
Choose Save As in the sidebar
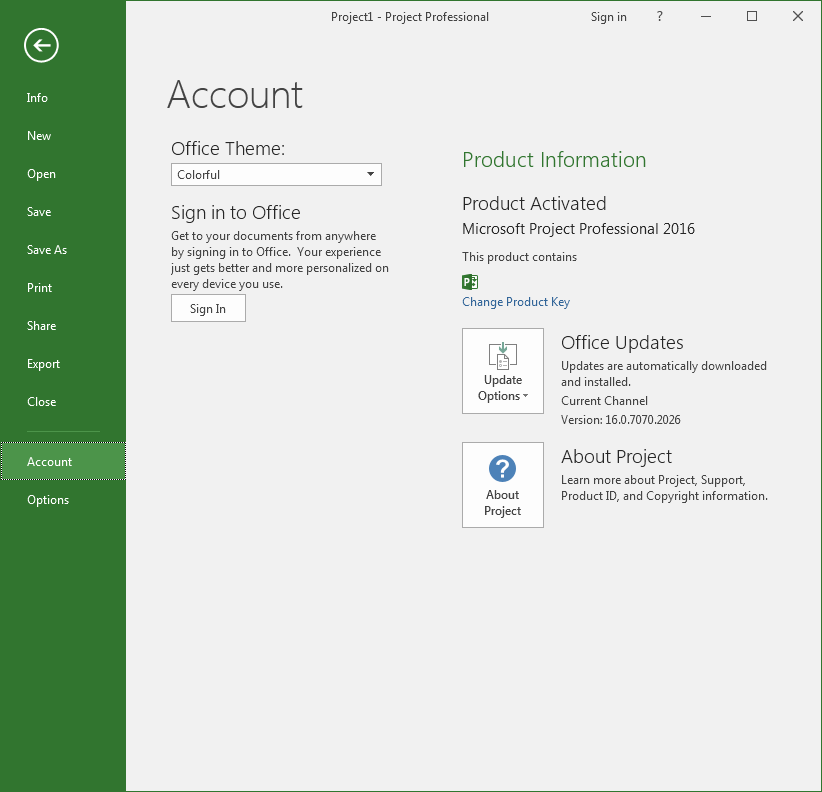[63, 250]
